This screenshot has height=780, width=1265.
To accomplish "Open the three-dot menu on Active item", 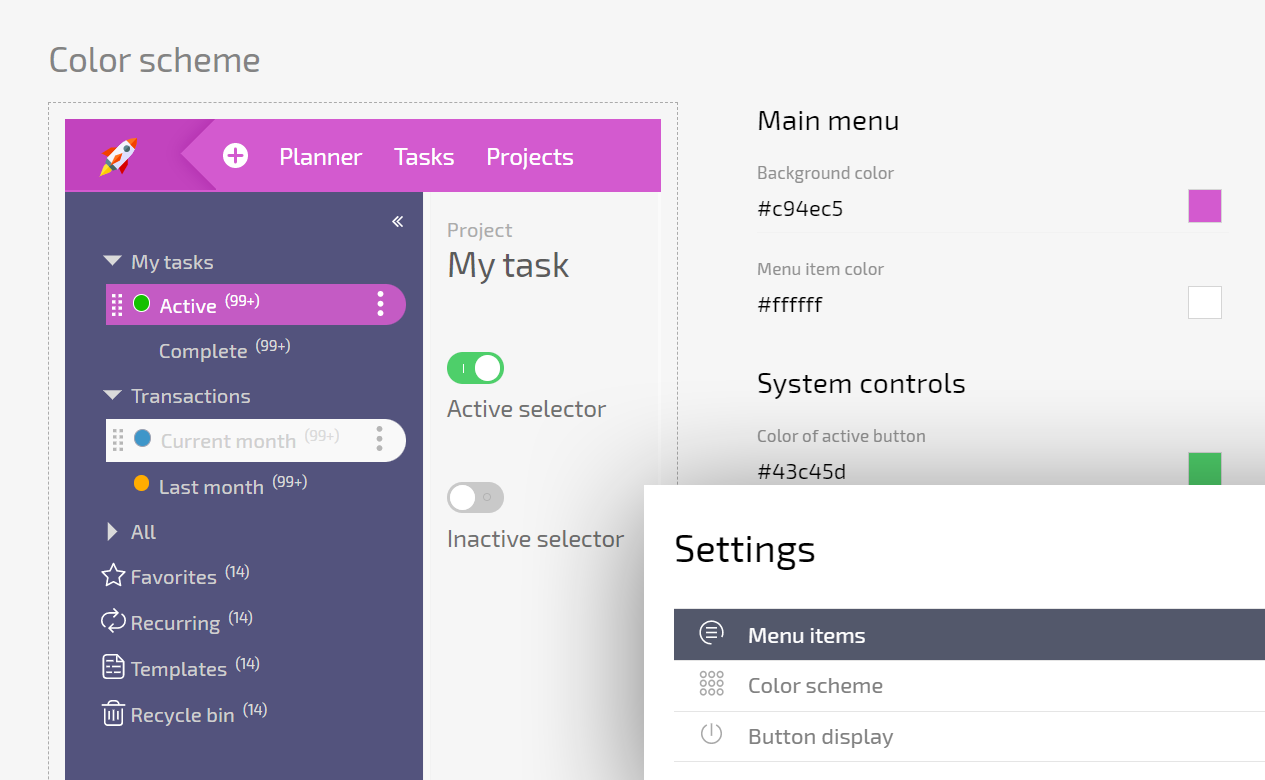I will click(x=380, y=305).
